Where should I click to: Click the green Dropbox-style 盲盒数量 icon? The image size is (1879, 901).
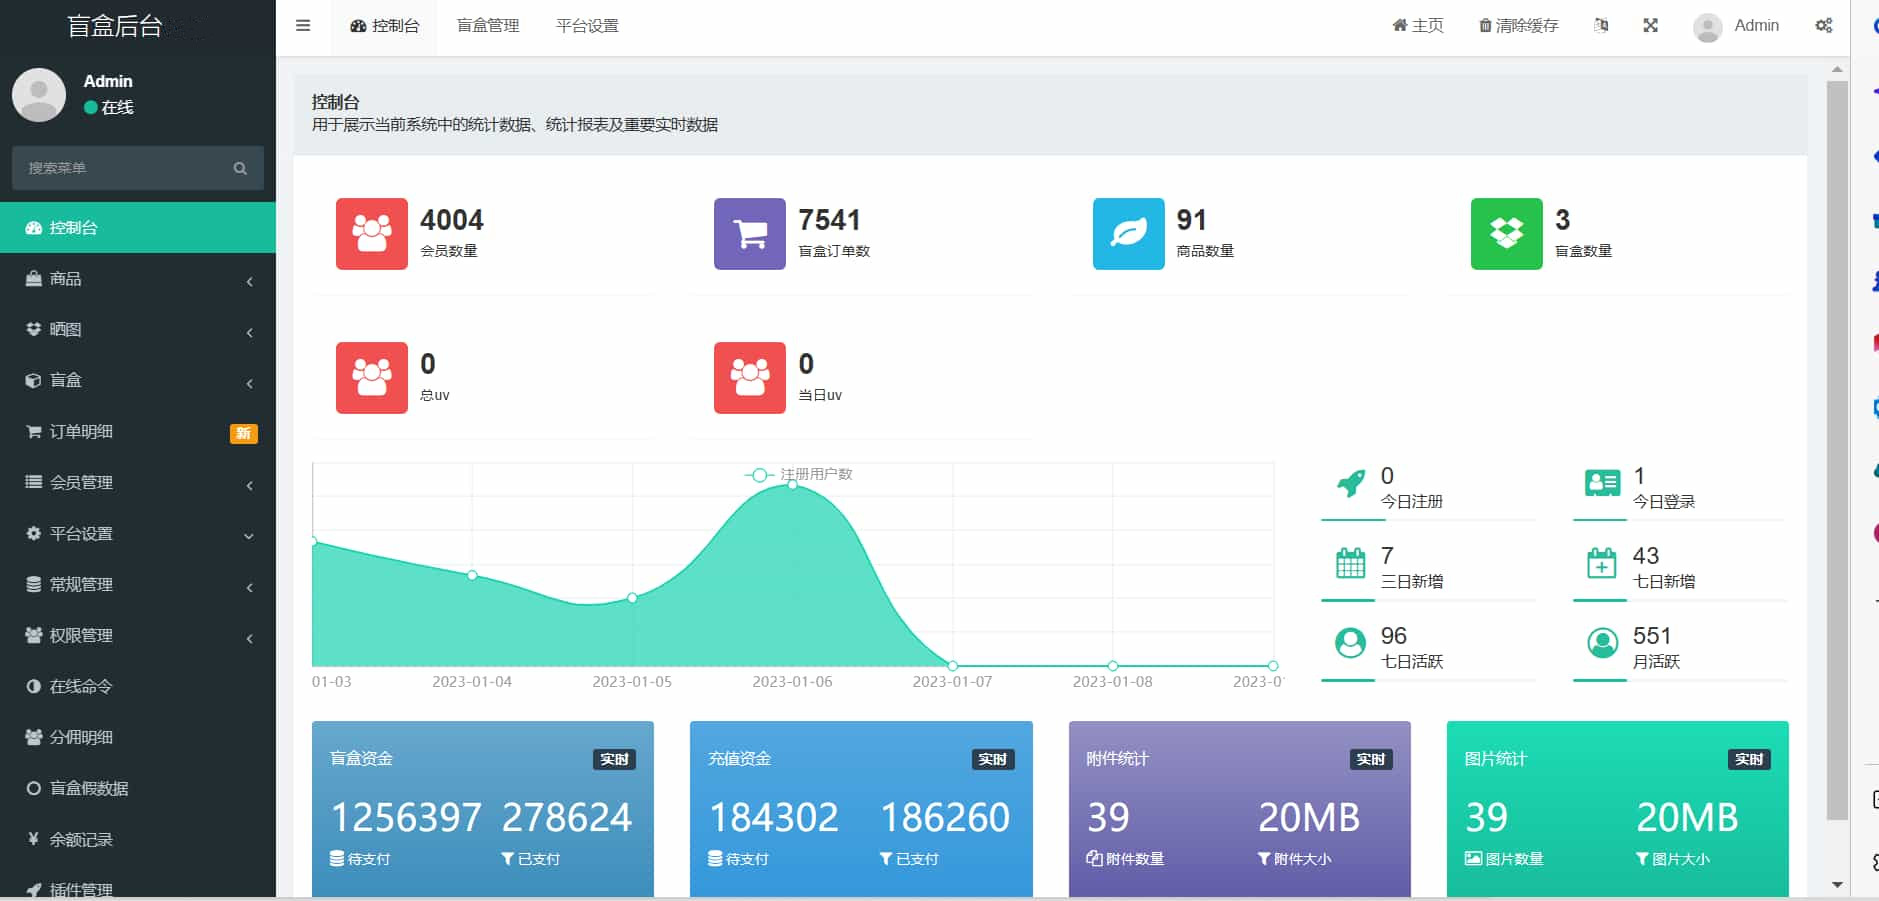1506,234
